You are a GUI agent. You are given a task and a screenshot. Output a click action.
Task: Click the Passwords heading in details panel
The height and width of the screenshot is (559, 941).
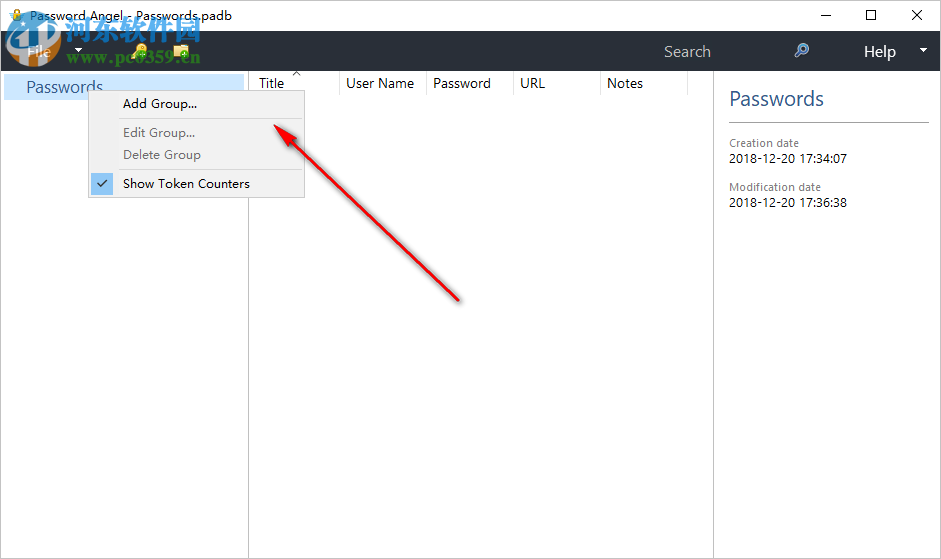tap(776, 99)
